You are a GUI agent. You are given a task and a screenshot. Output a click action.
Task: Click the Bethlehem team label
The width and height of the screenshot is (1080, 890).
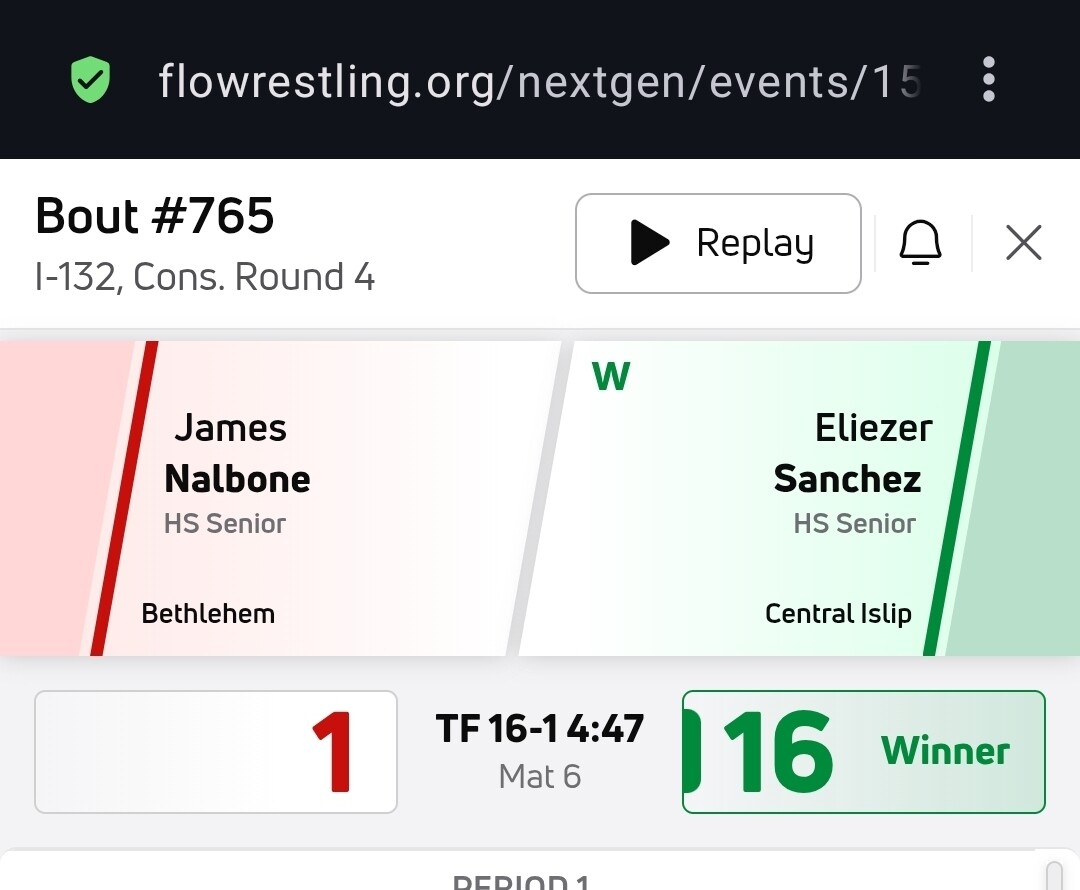[208, 613]
